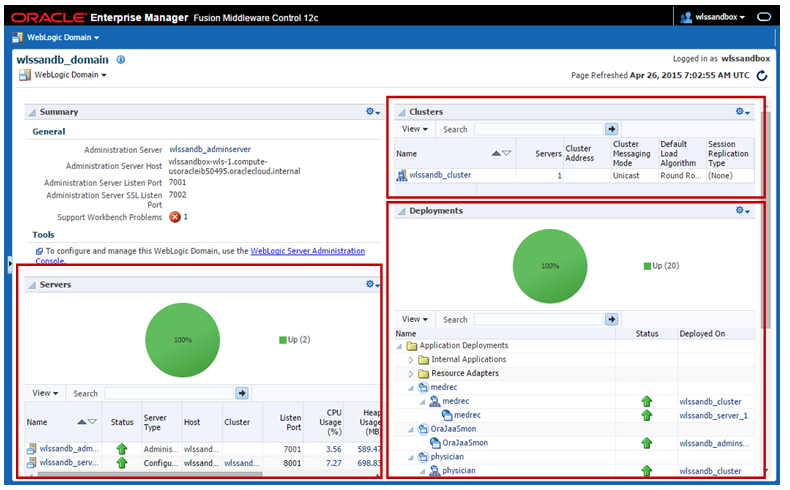The image size is (790, 490).
Task: Click the green Servers pie chart
Action: [x=182, y=340]
